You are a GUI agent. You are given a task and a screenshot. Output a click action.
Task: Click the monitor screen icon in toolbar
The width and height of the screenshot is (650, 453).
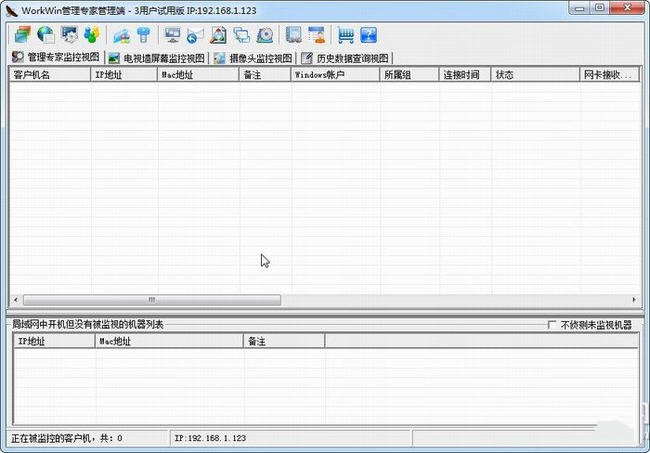[x=171, y=35]
